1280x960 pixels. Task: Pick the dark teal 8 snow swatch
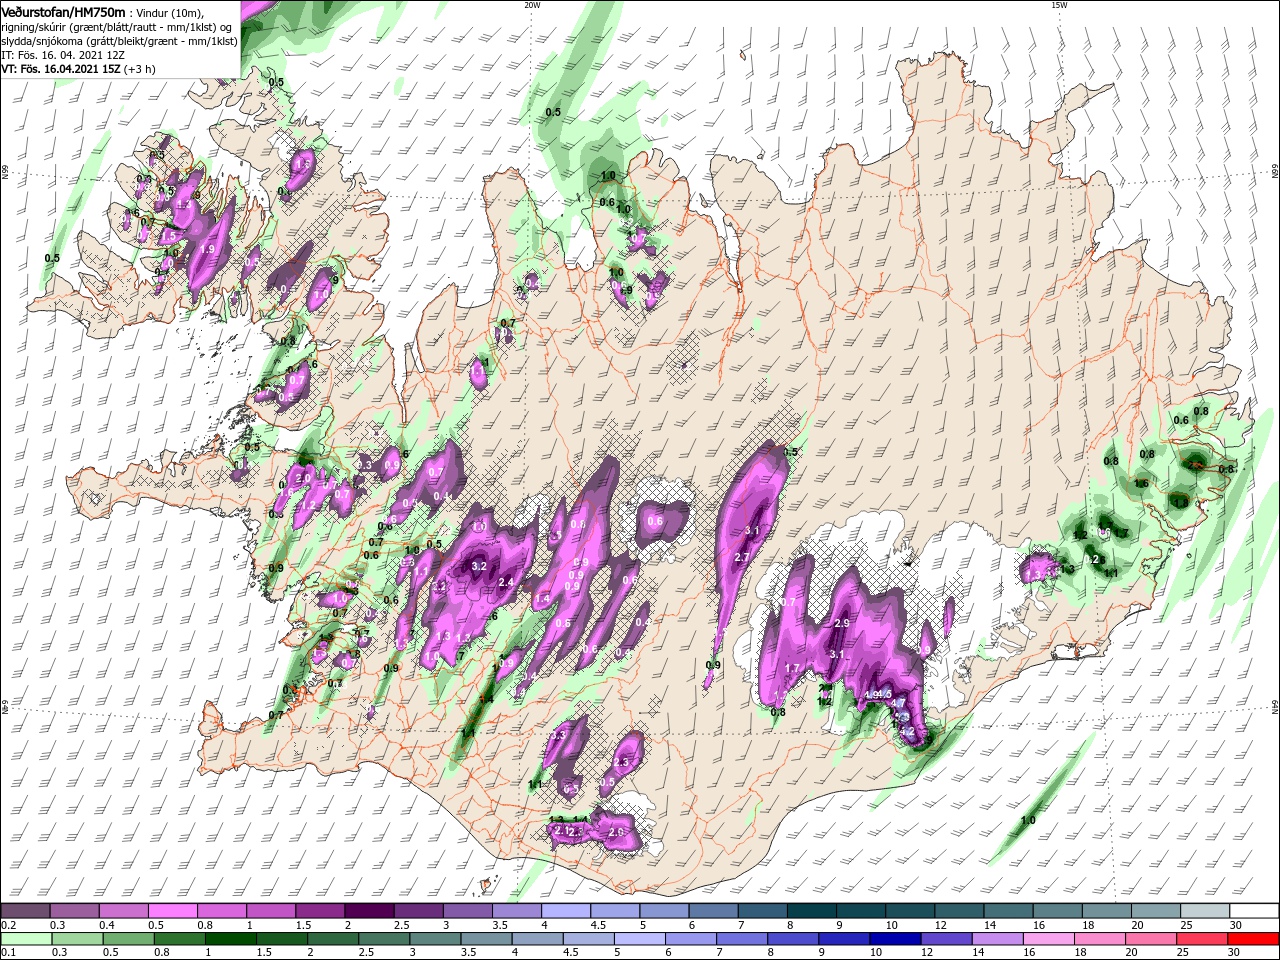point(811,911)
